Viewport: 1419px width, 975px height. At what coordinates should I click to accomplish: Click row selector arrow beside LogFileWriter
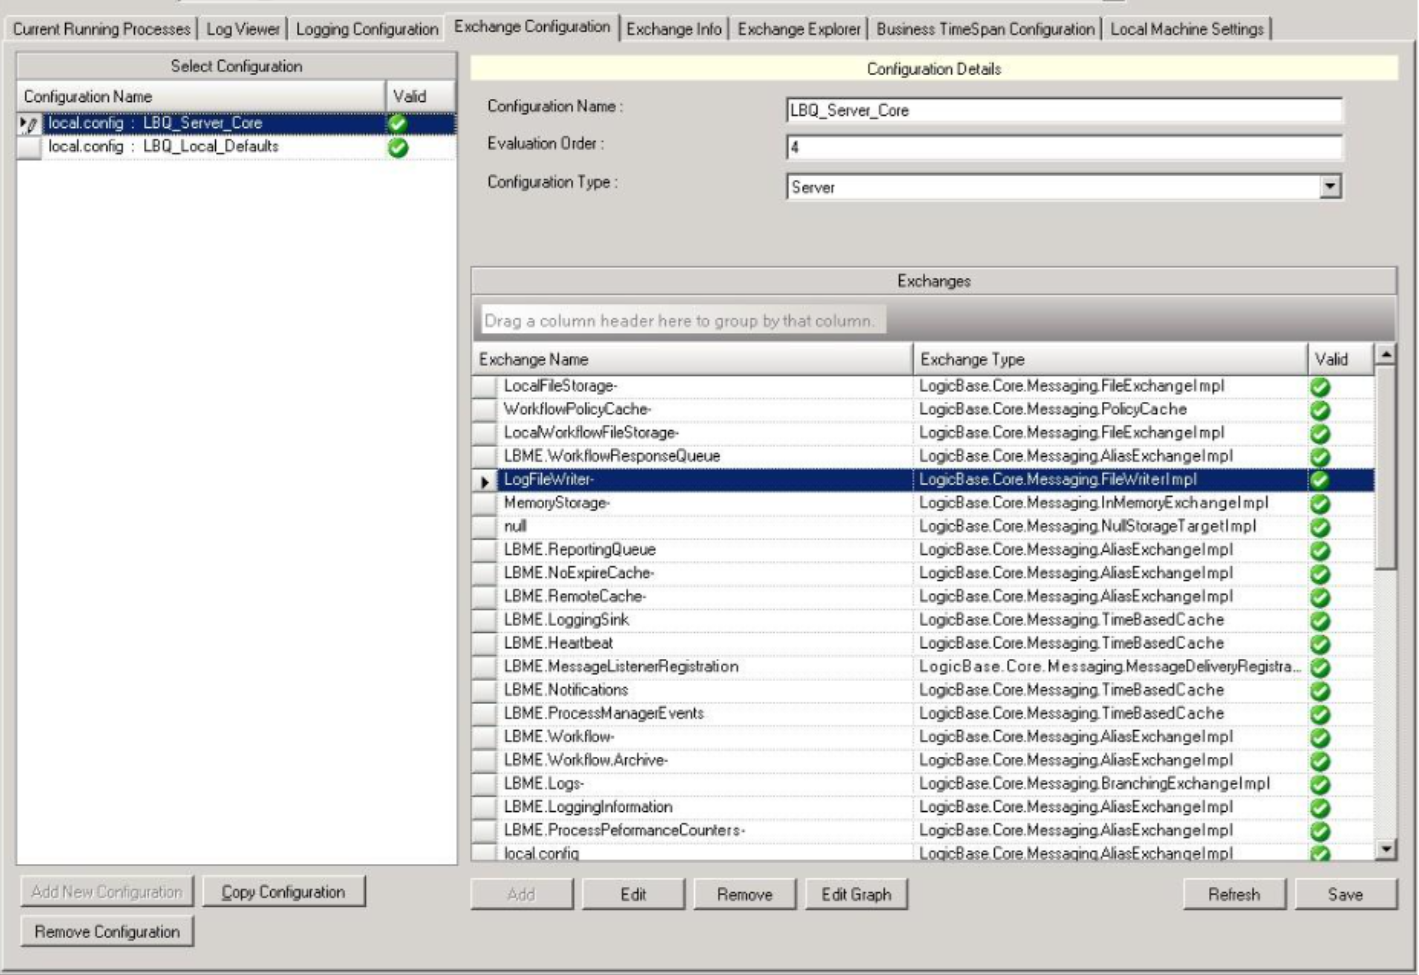(485, 481)
